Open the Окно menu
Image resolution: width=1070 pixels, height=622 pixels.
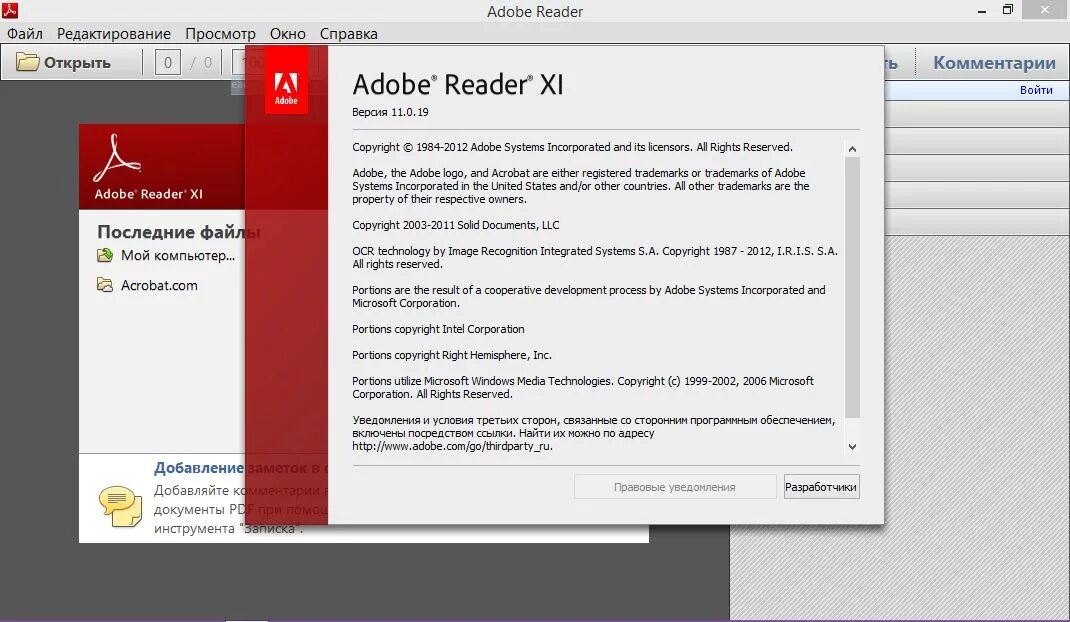[287, 33]
